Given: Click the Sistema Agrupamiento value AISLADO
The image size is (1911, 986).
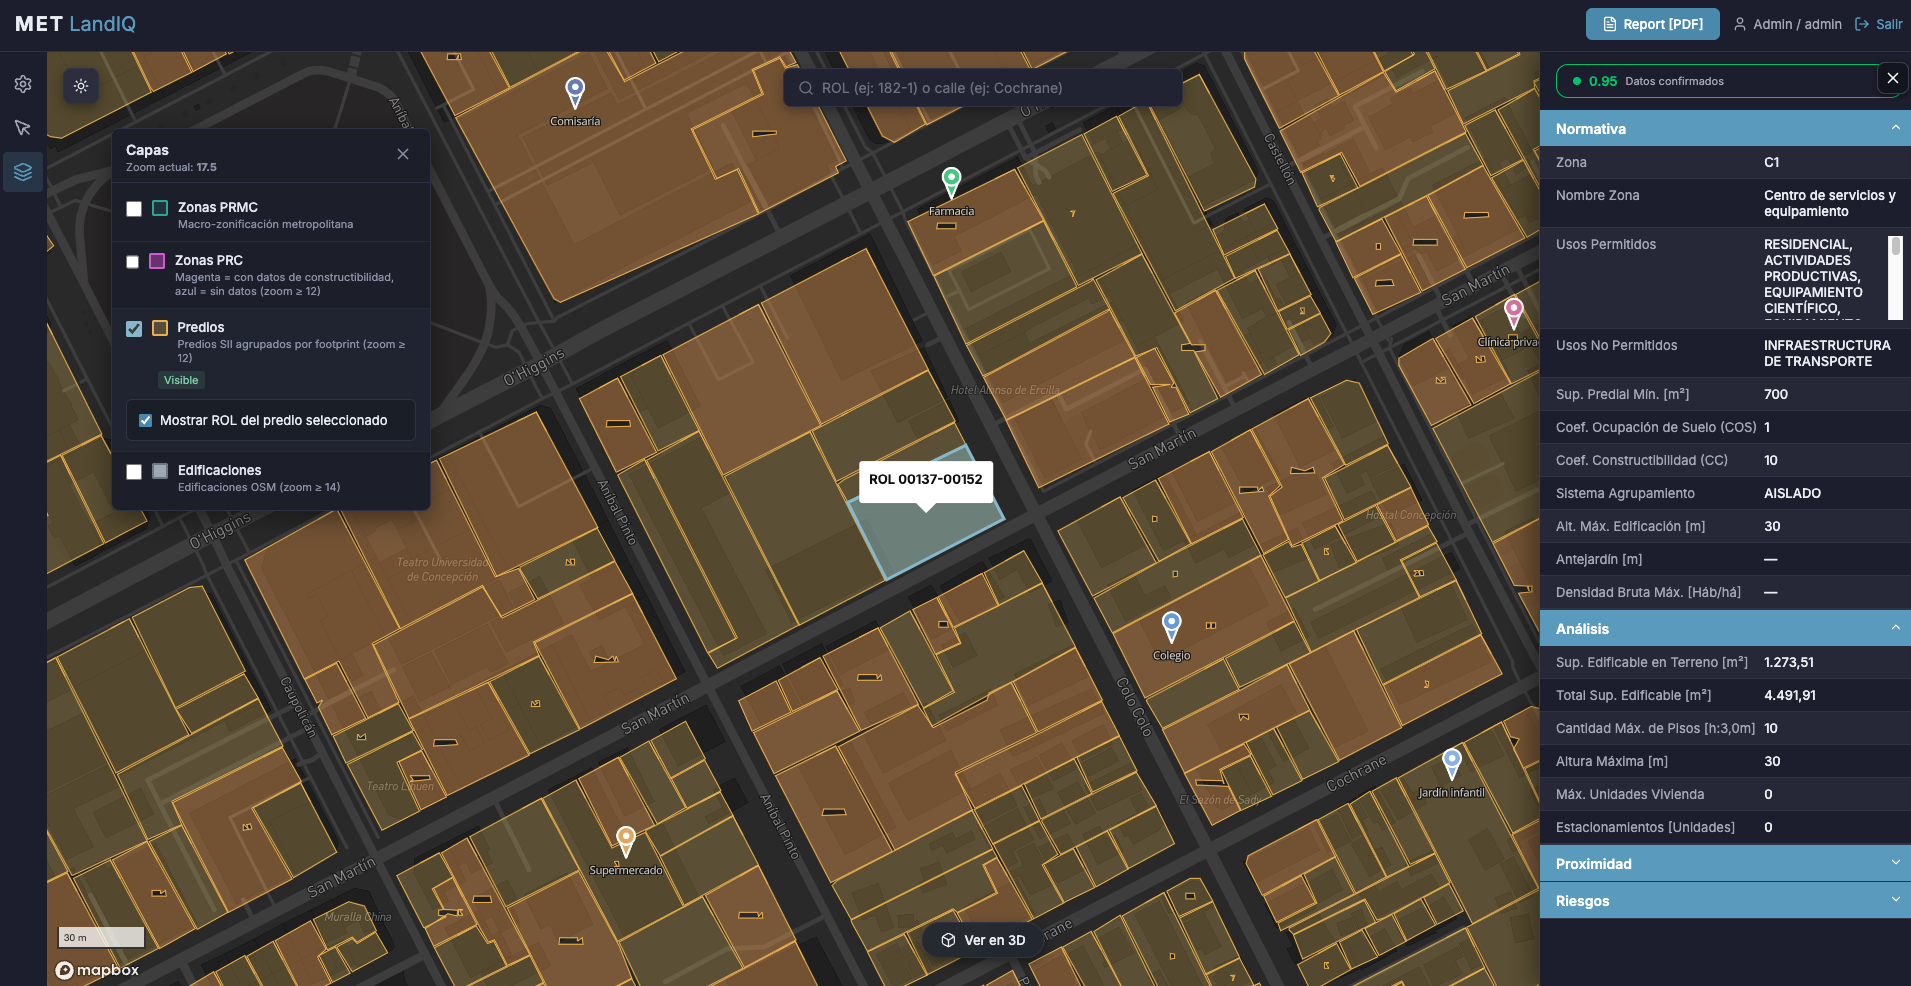Looking at the screenshot, I should click(1792, 493).
